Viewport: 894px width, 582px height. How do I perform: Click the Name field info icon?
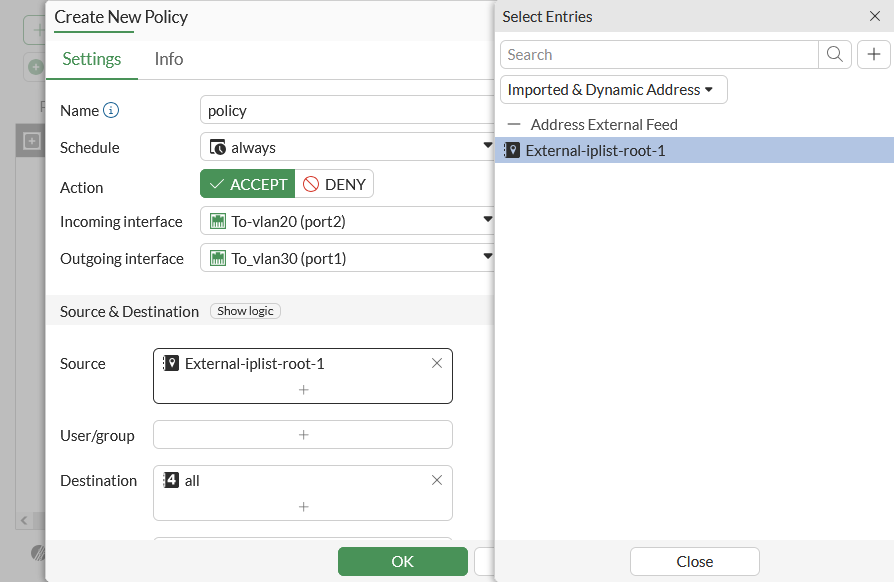[111, 110]
